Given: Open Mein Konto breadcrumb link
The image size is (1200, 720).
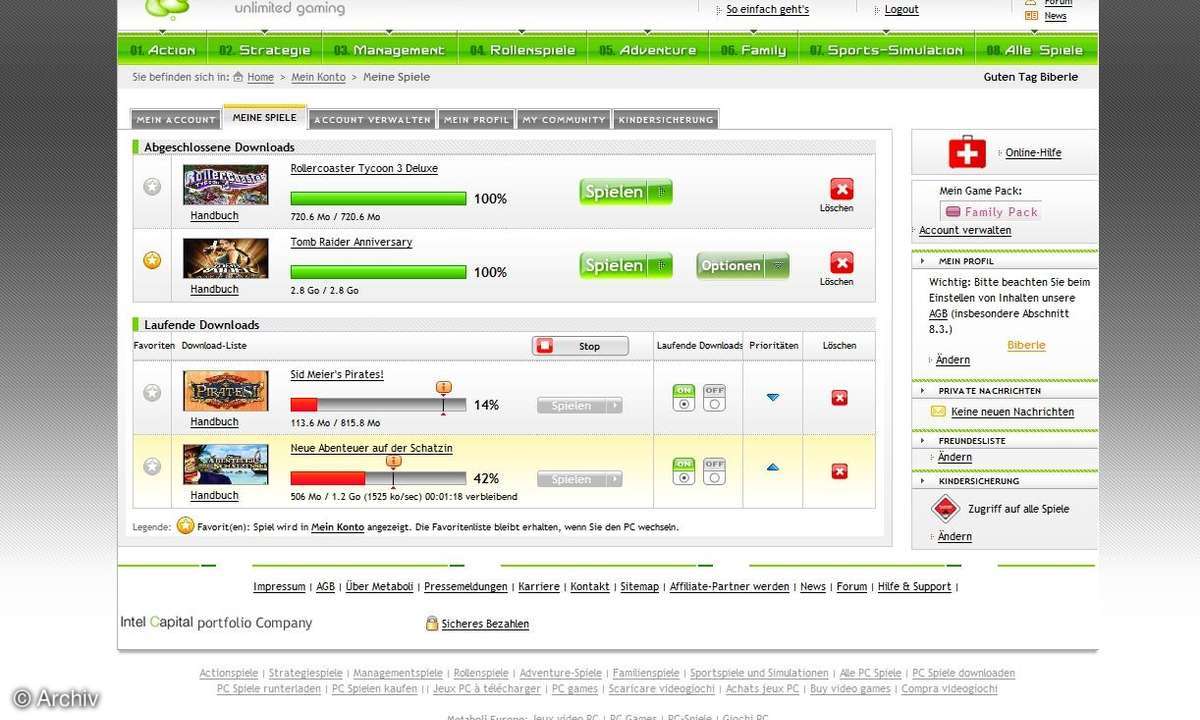Looking at the screenshot, I should point(318,77).
